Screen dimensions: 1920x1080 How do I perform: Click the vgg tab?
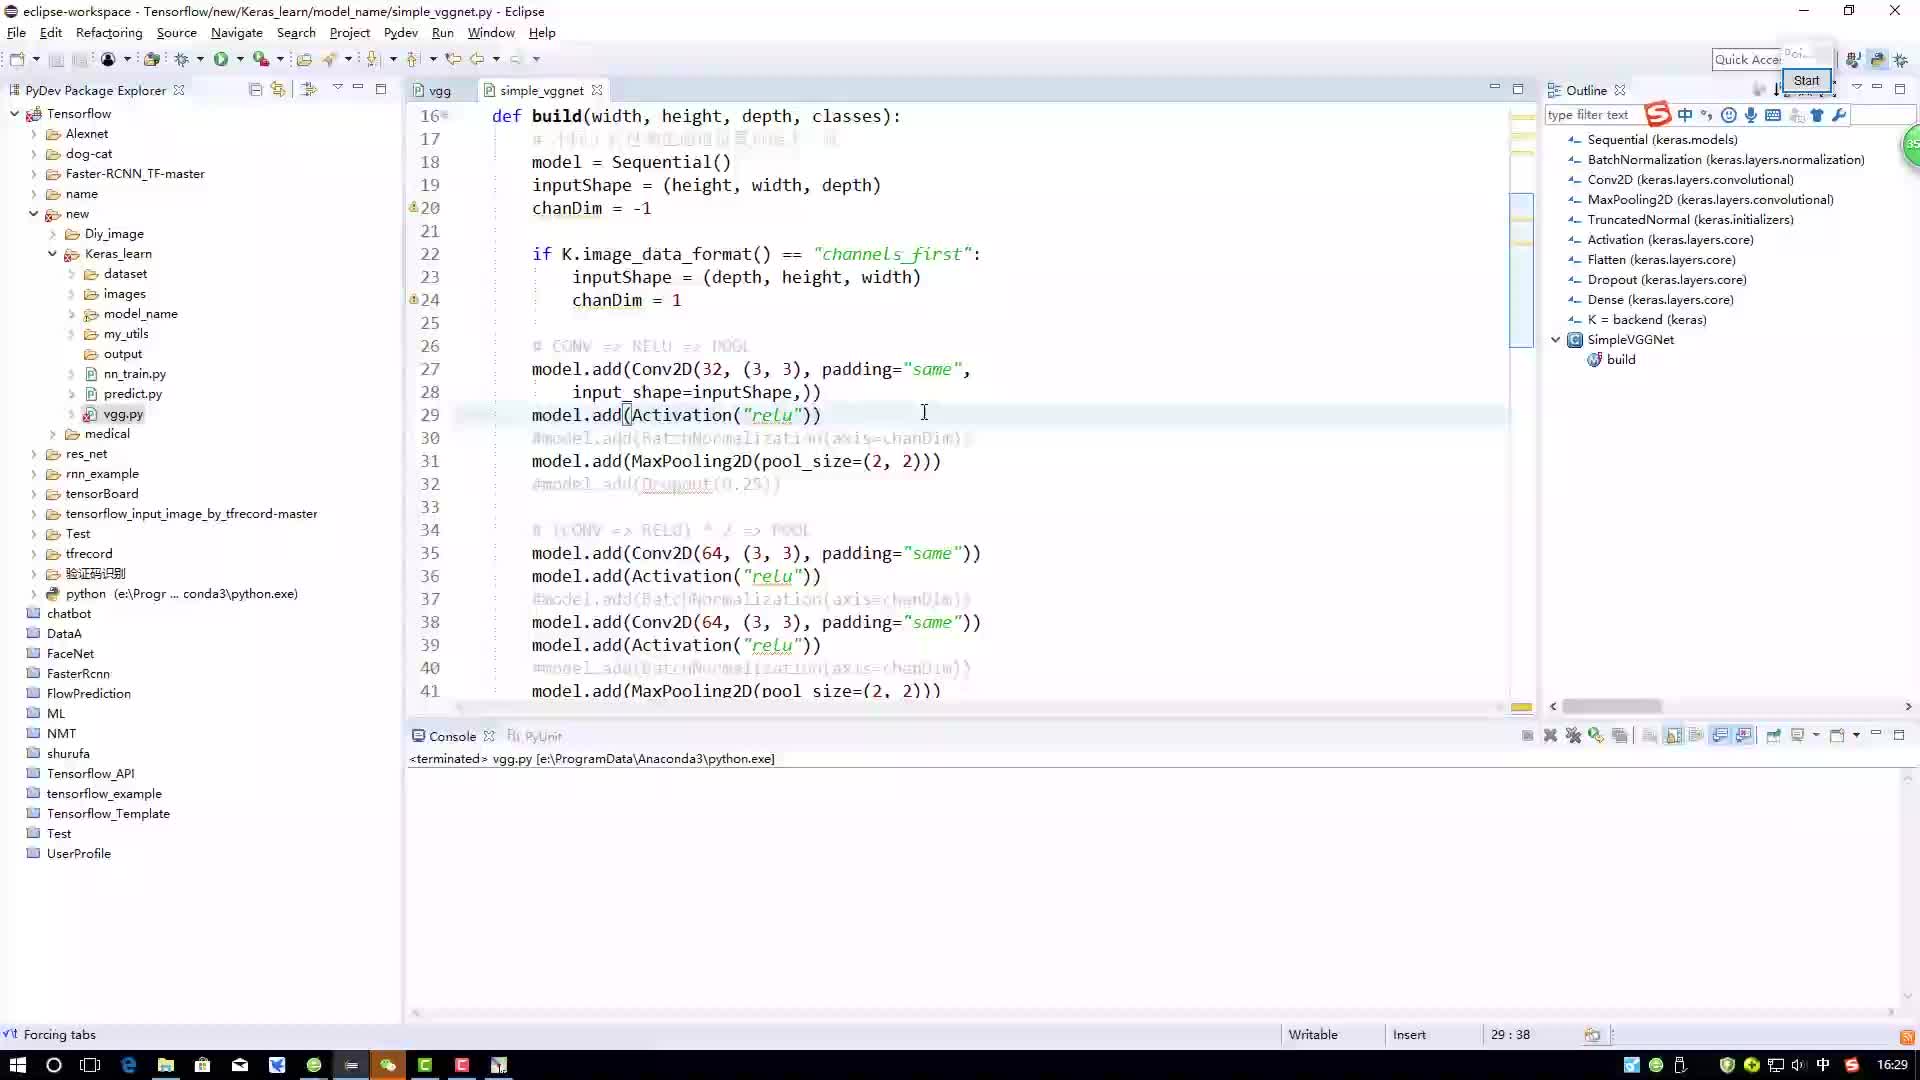coord(439,90)
